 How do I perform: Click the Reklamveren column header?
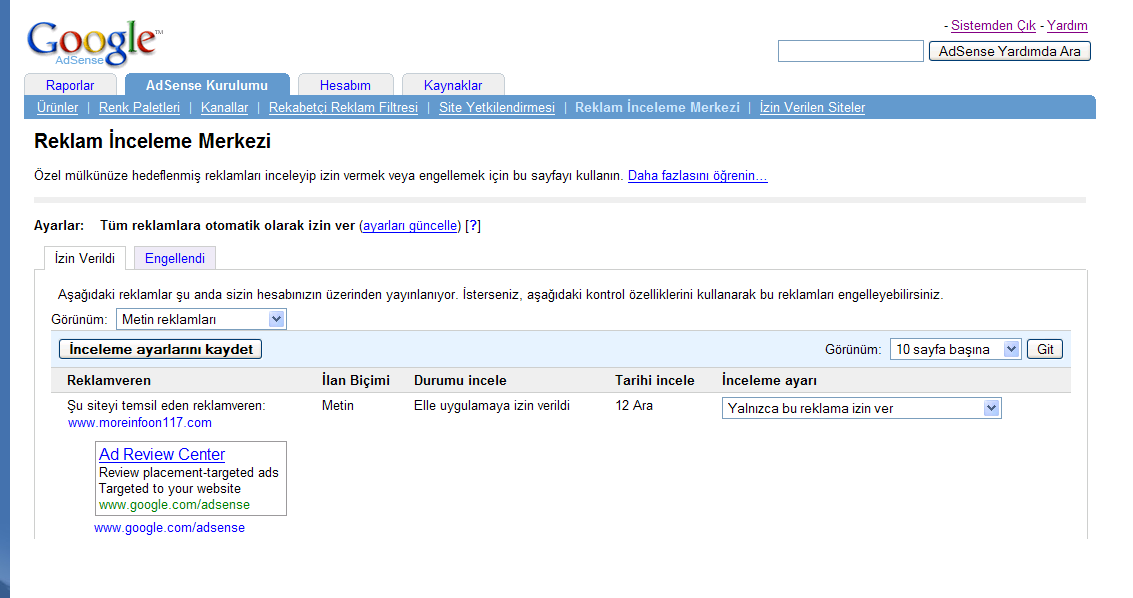pos(109,381)
